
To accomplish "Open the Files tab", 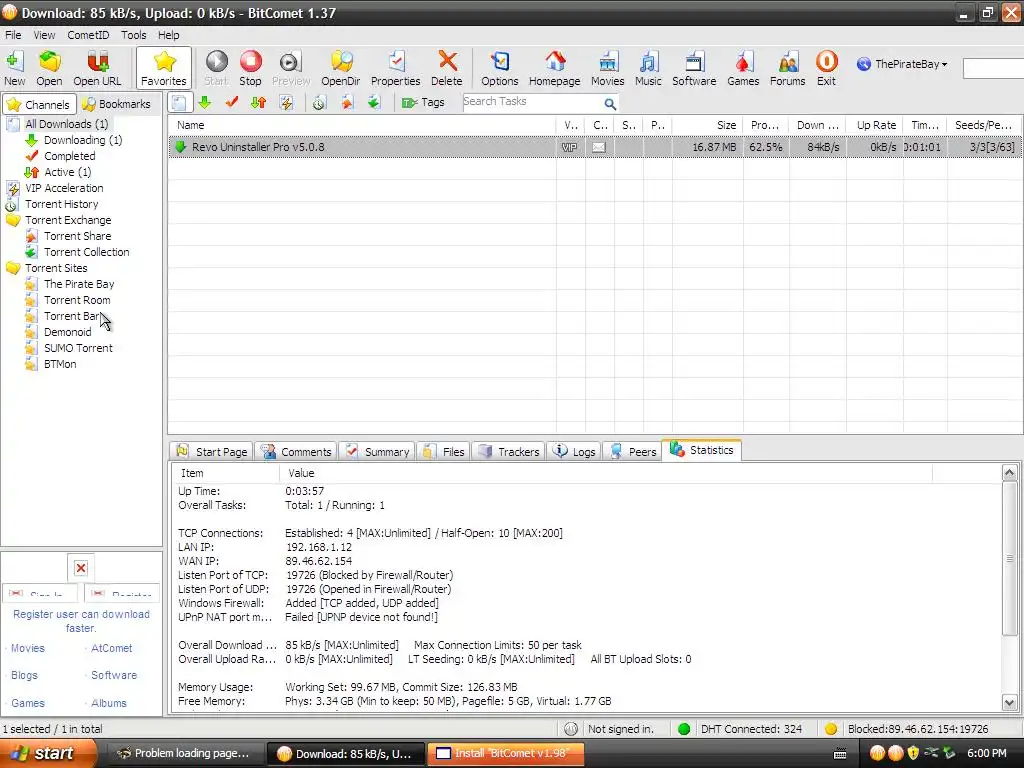I will [443, 452].
